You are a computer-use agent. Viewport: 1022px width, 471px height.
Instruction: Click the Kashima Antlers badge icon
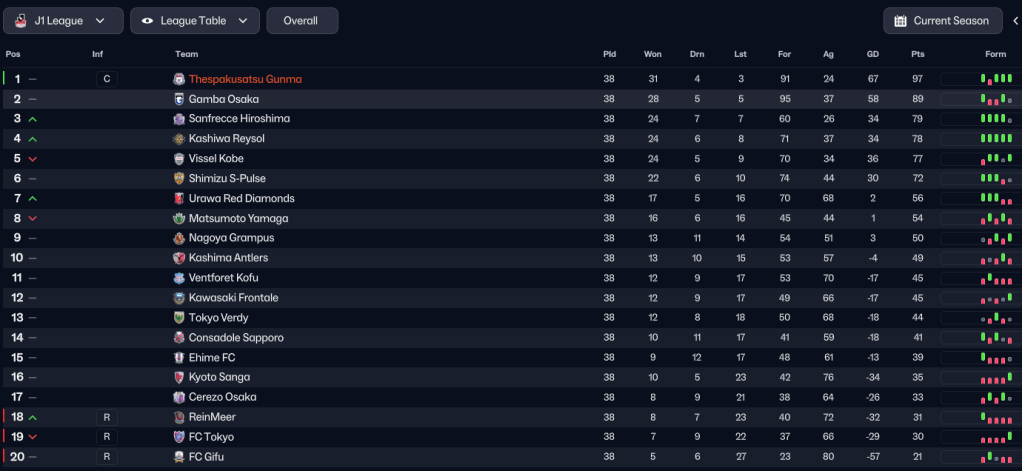pos(179,258)
